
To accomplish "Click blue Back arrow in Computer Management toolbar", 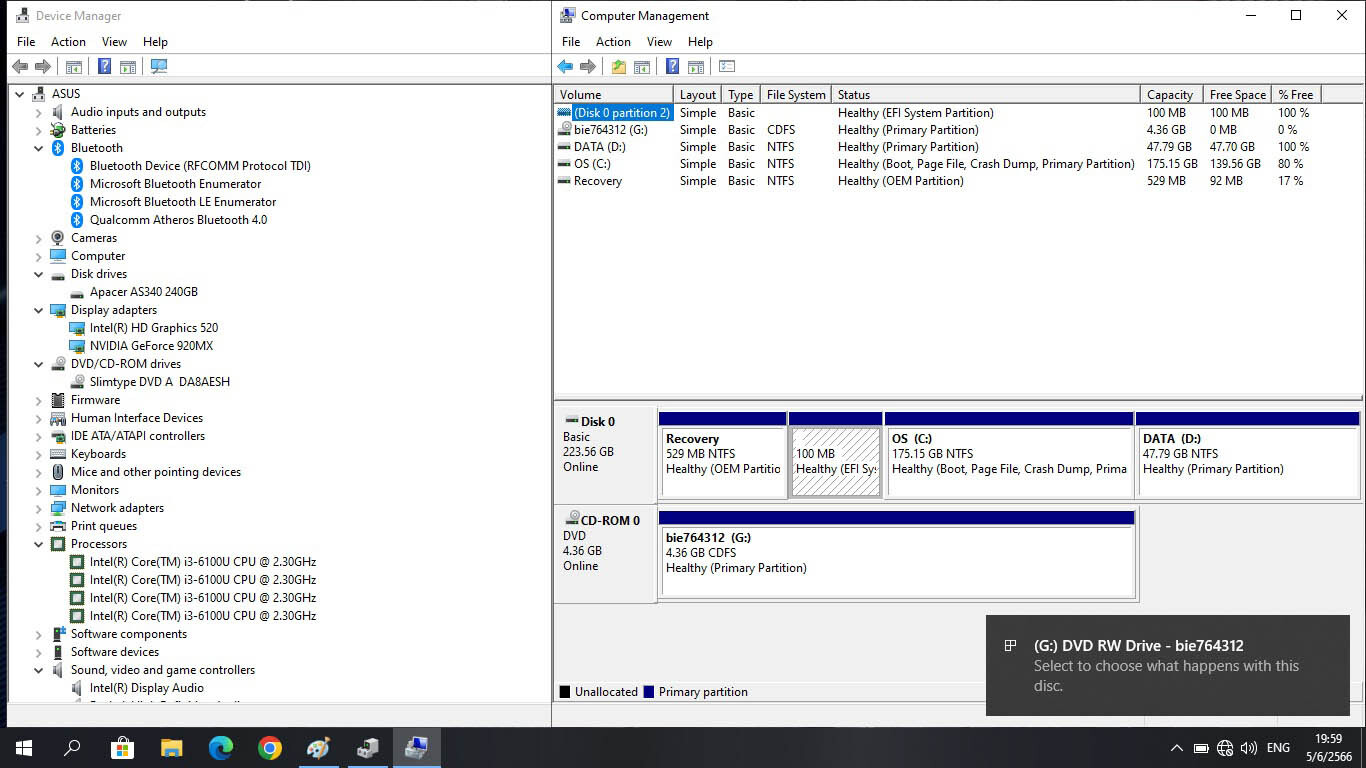I will click(565, 66).
